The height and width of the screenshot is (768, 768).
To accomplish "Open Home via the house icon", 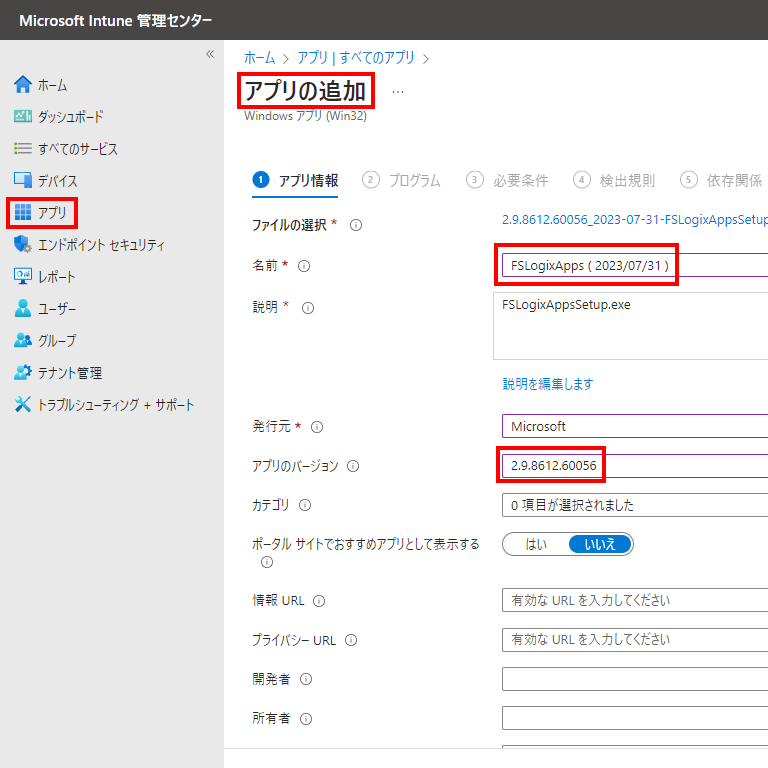I will tap(23, 84).
